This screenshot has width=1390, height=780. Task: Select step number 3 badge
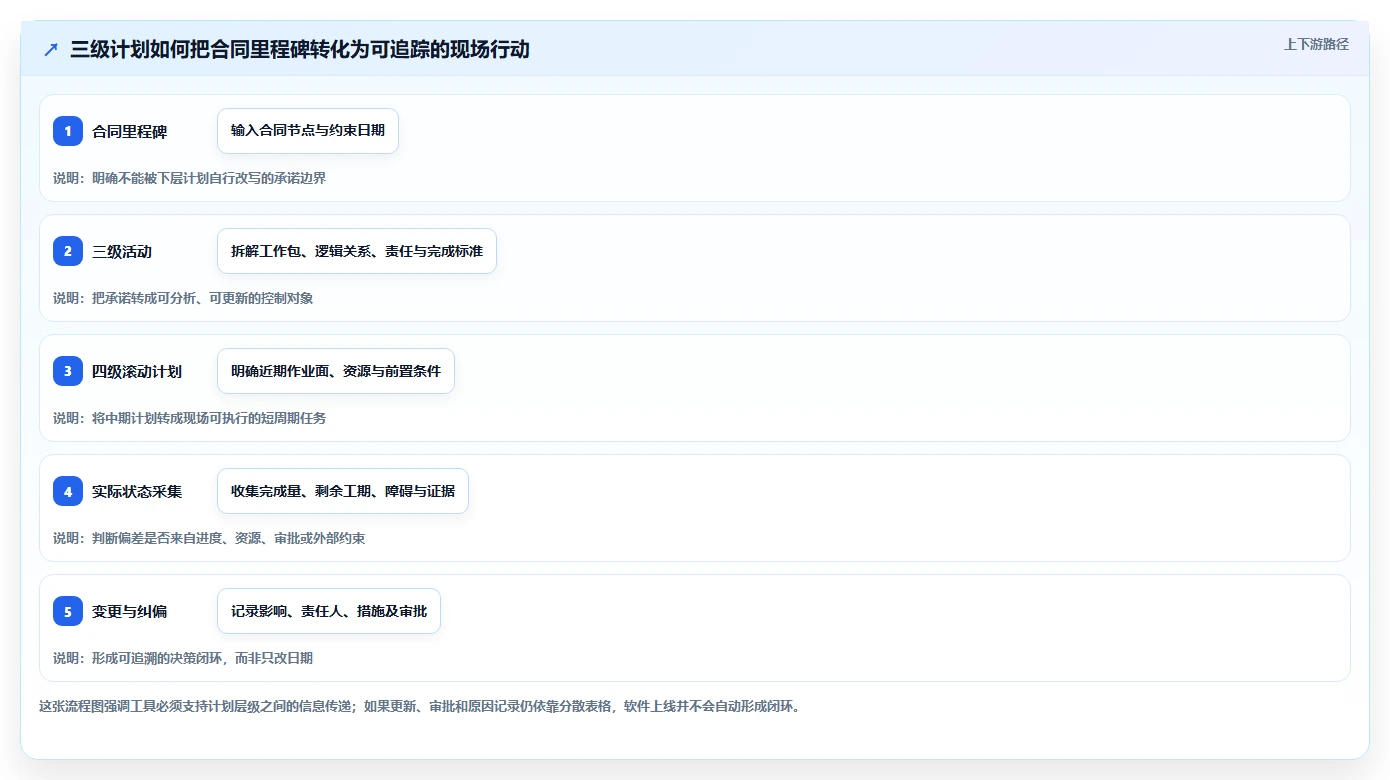(x=68, y=371)
